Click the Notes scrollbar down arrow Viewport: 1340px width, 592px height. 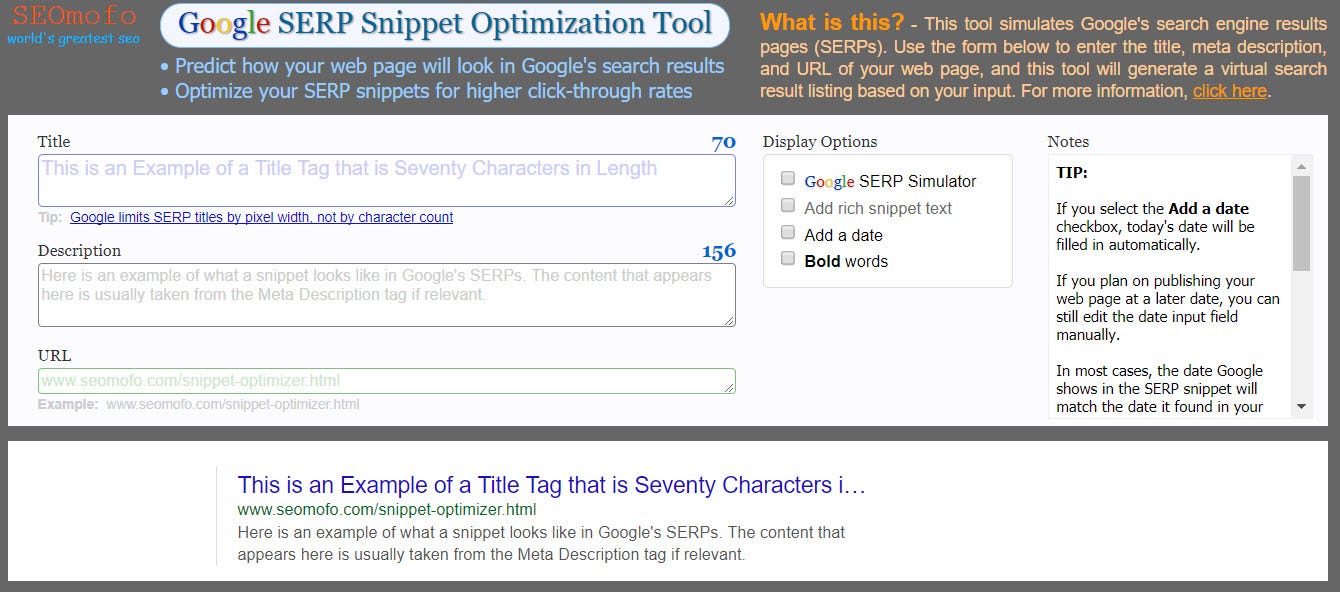(1301, 406)
